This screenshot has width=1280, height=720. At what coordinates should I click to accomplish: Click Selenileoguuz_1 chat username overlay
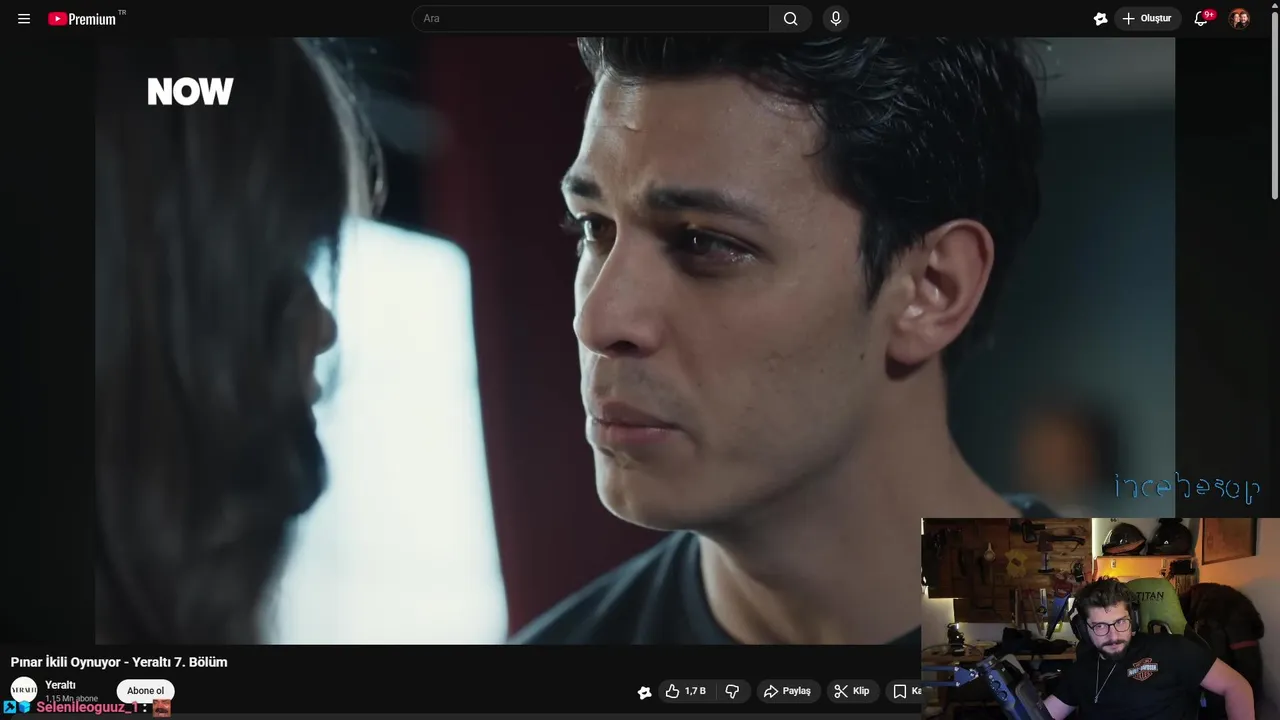[86, 707]
